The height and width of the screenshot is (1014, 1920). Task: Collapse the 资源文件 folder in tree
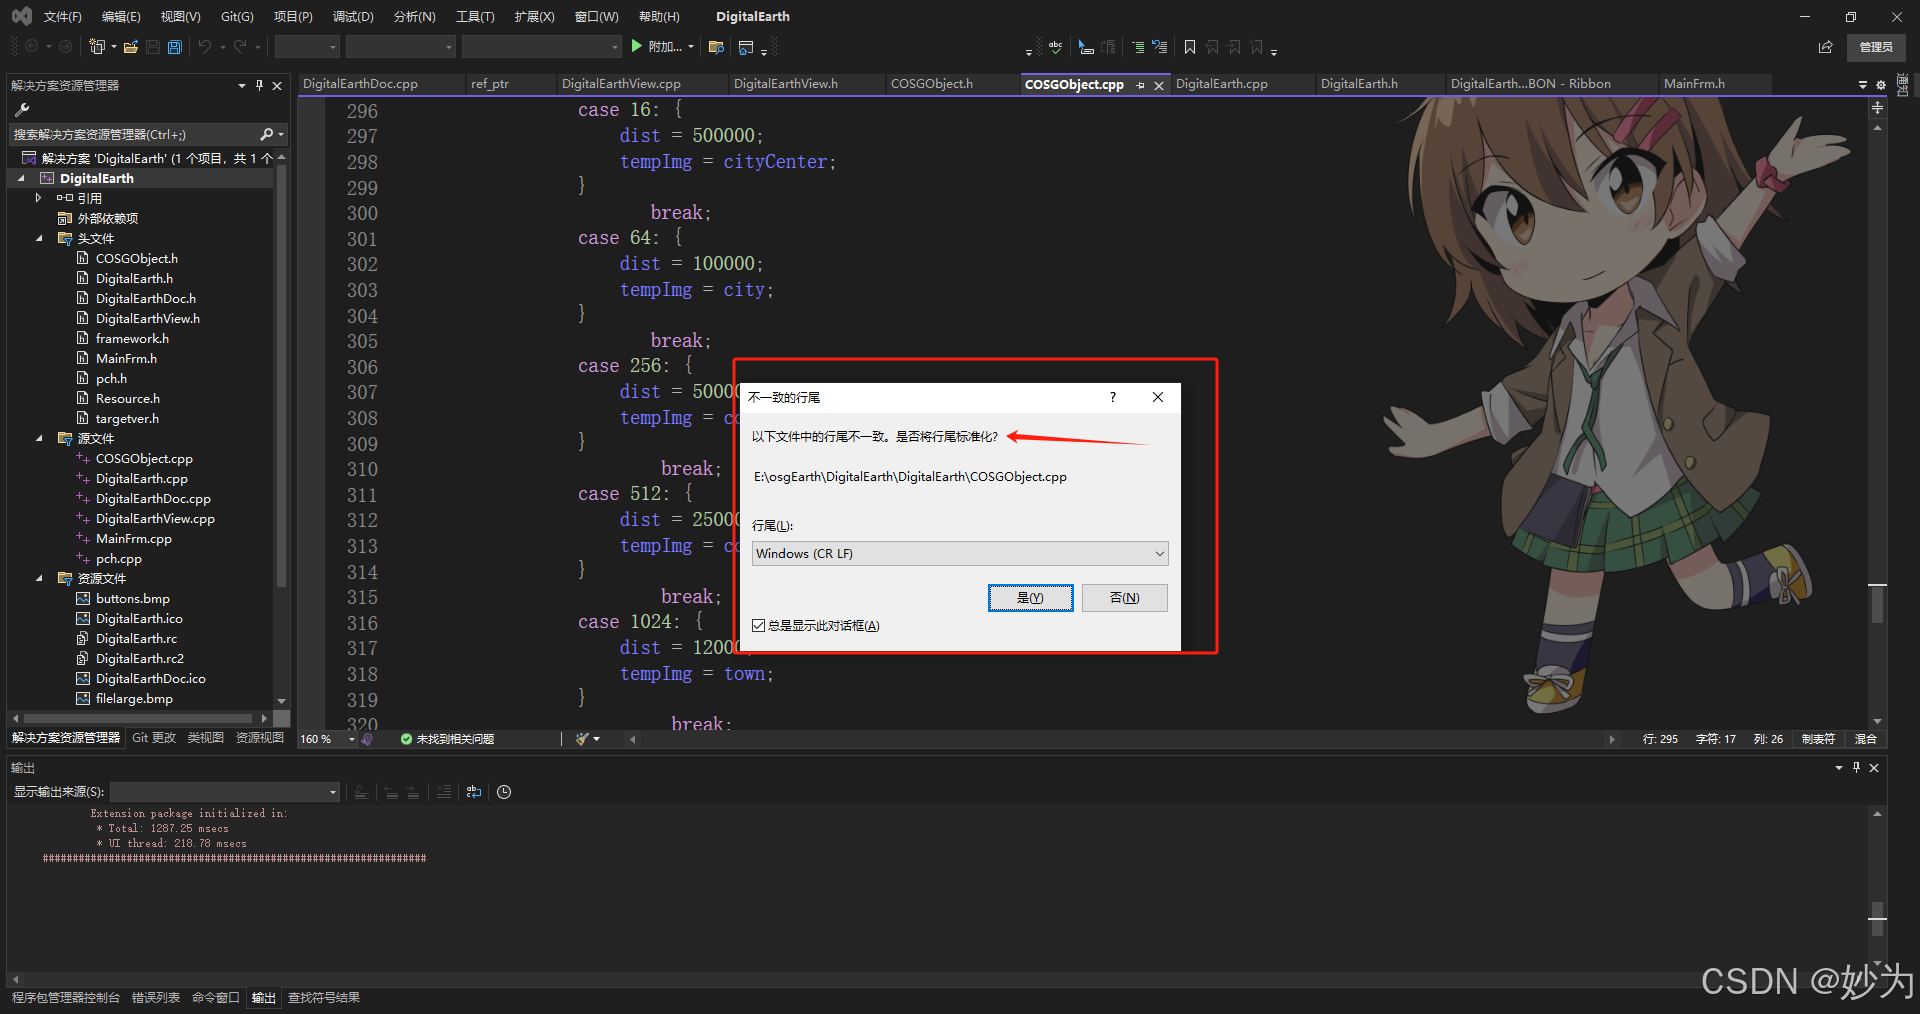(x=39, y=578)
